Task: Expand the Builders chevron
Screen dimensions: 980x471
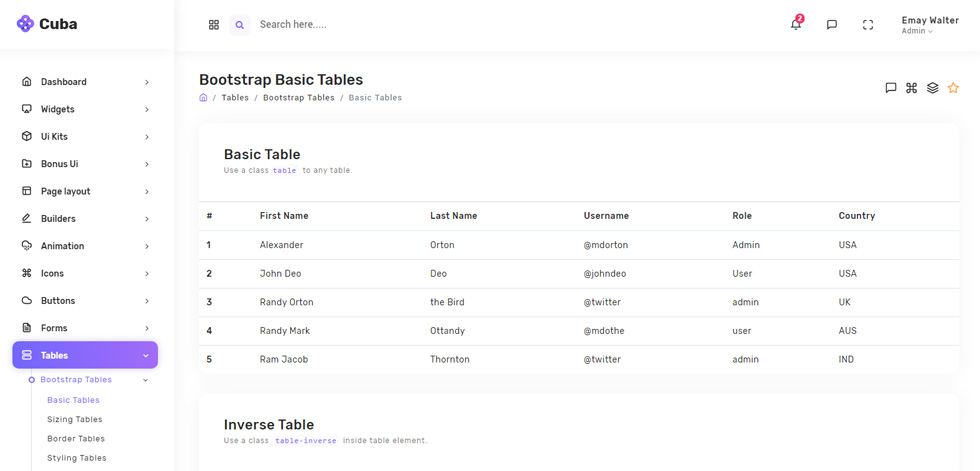Action: click(x=147, y=219)
